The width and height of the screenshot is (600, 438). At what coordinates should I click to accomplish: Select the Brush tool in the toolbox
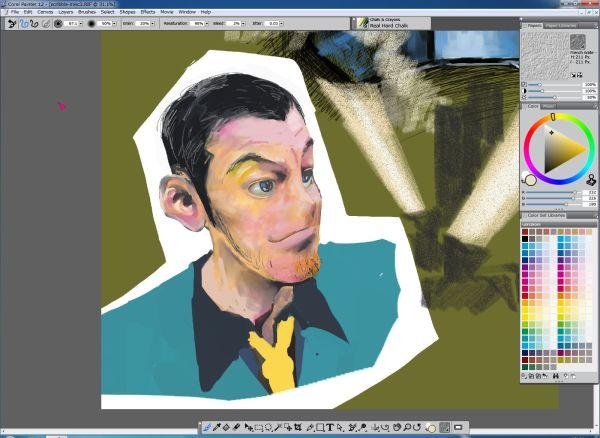coord(207,427)
